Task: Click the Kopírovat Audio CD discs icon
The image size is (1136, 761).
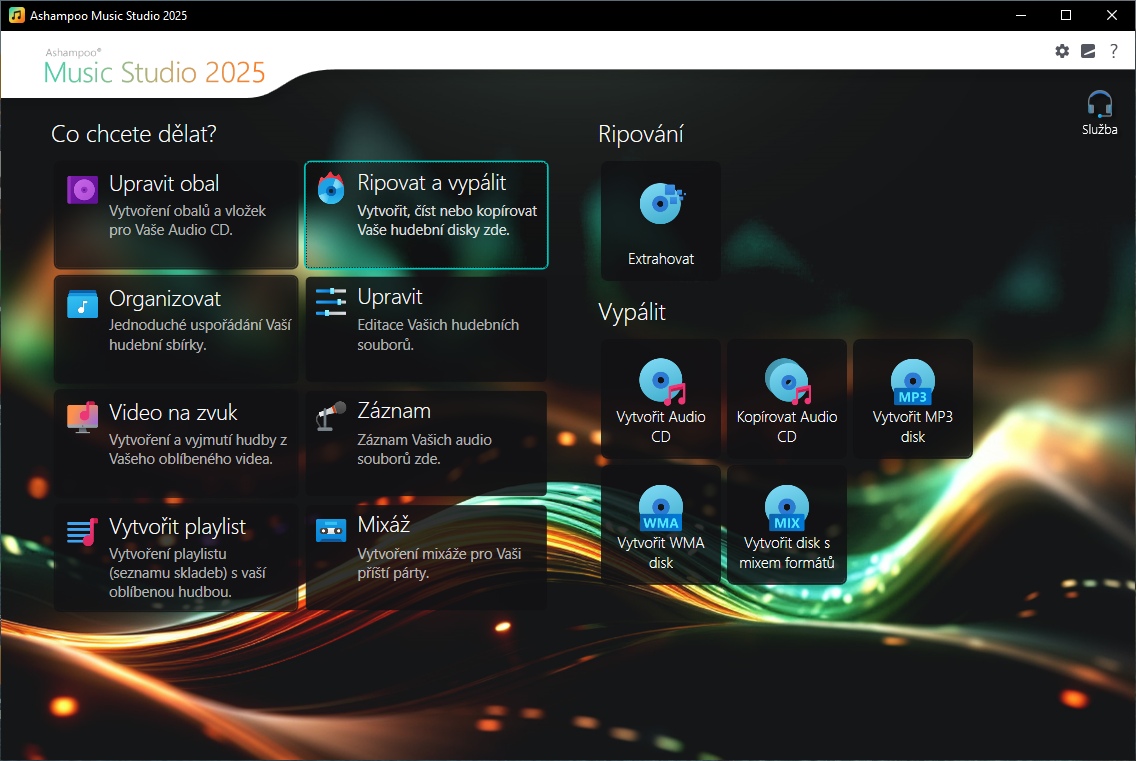Action: [x=788, y=381]
